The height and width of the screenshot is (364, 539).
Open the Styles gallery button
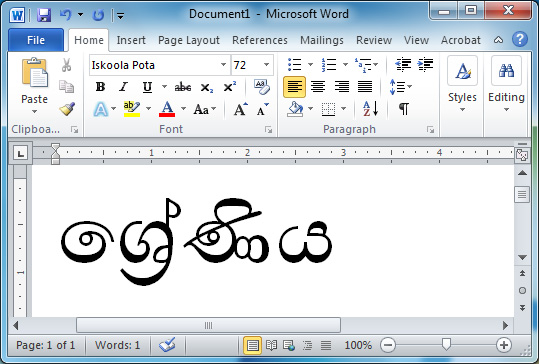point(462,85)
